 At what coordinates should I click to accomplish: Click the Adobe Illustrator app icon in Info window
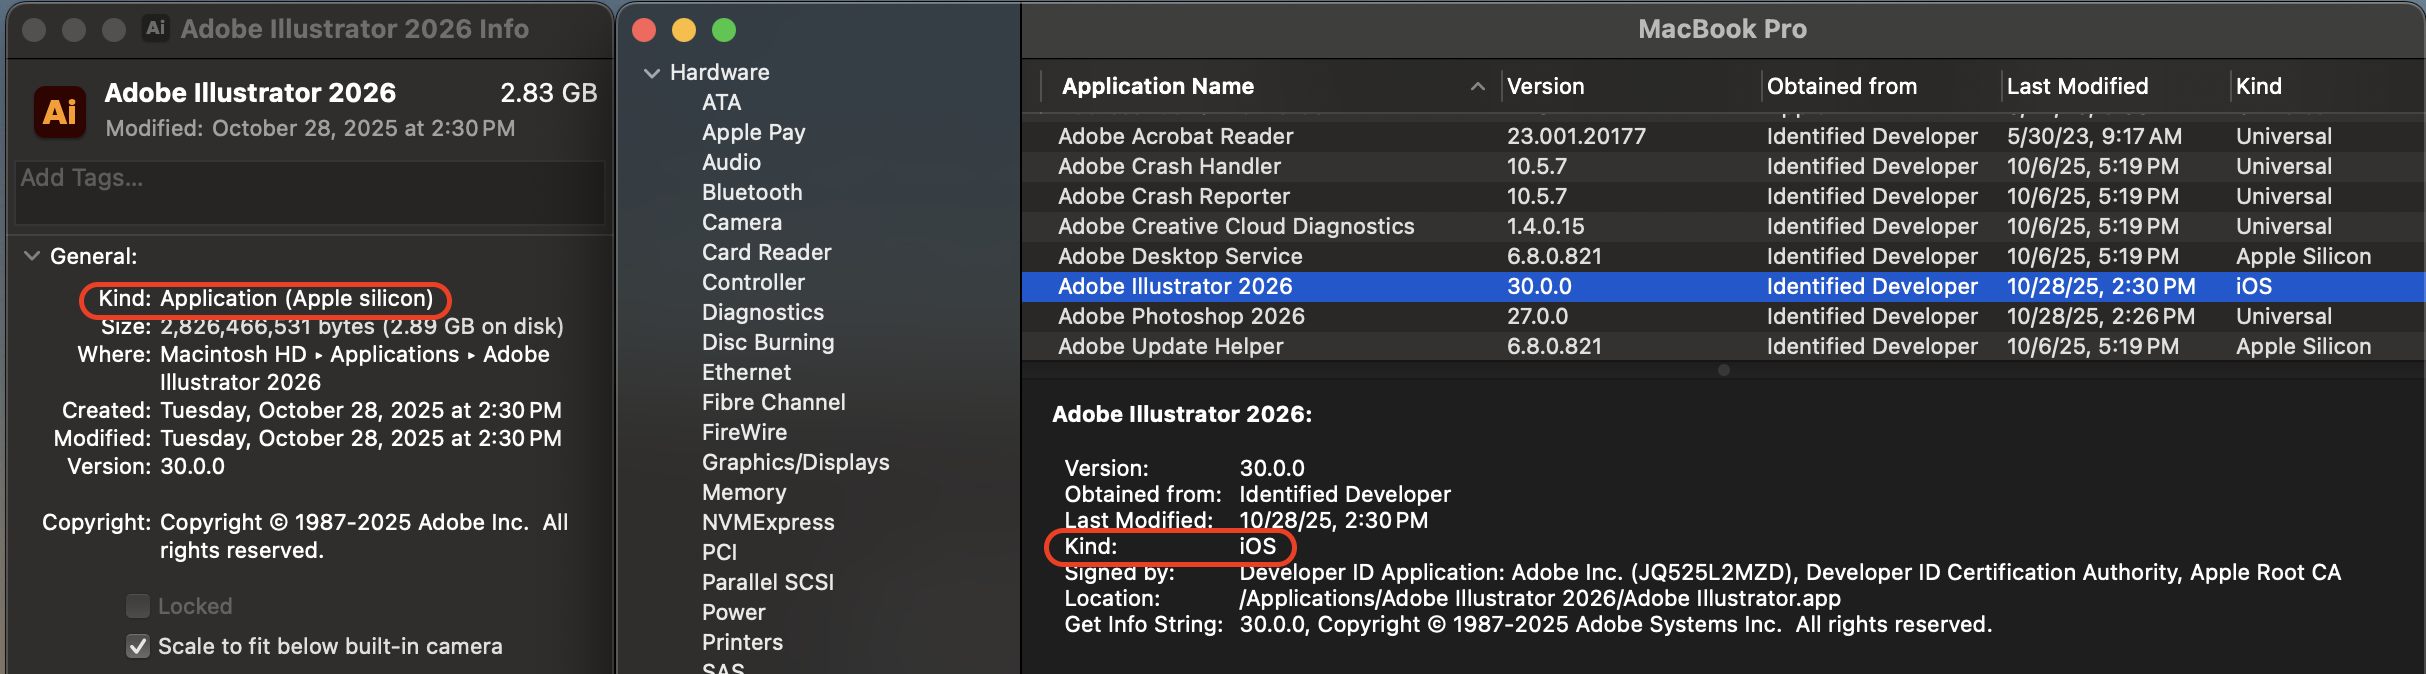59,111
